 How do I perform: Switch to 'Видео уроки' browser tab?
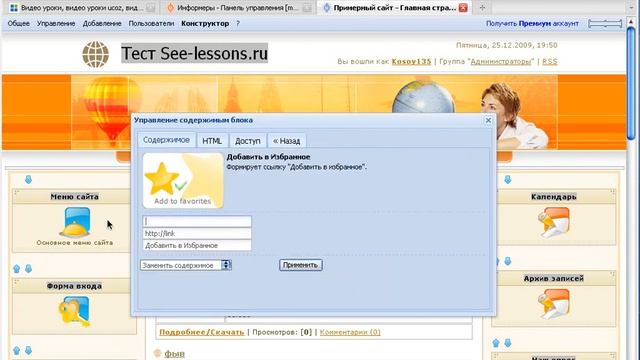82,7
